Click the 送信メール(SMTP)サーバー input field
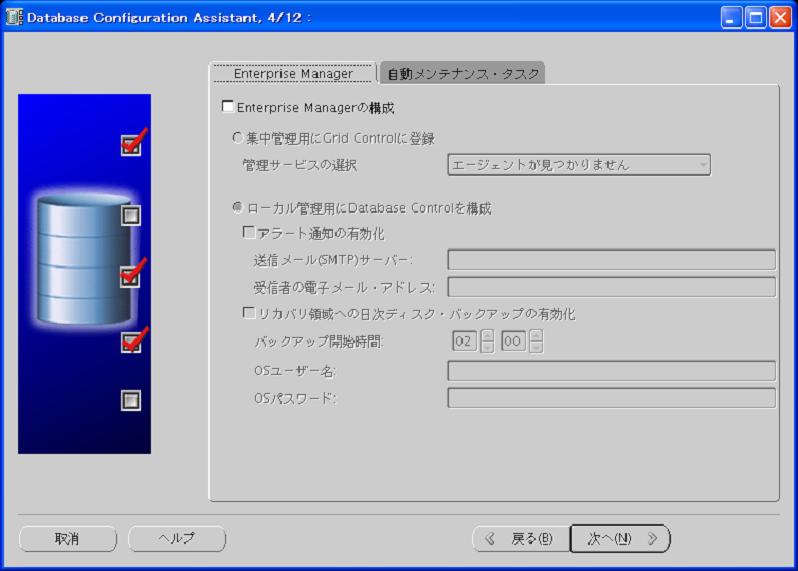 [x=610, y=261]
